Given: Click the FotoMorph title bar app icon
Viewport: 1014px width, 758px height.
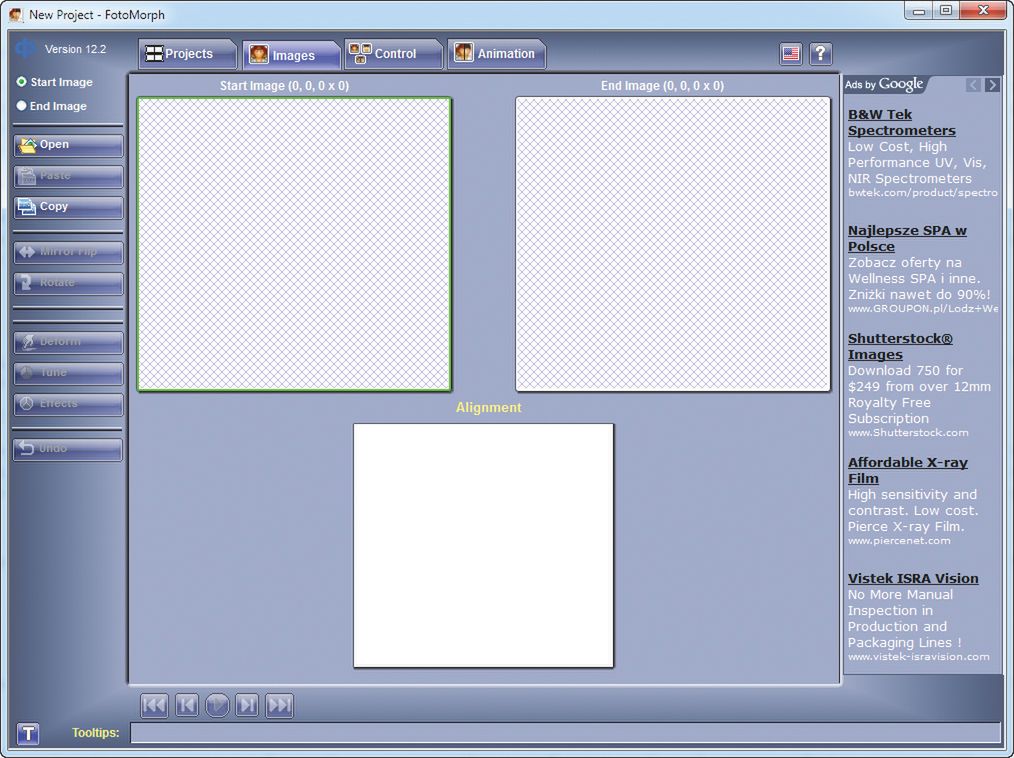Looking at the screenshot, I should [16, 14].
